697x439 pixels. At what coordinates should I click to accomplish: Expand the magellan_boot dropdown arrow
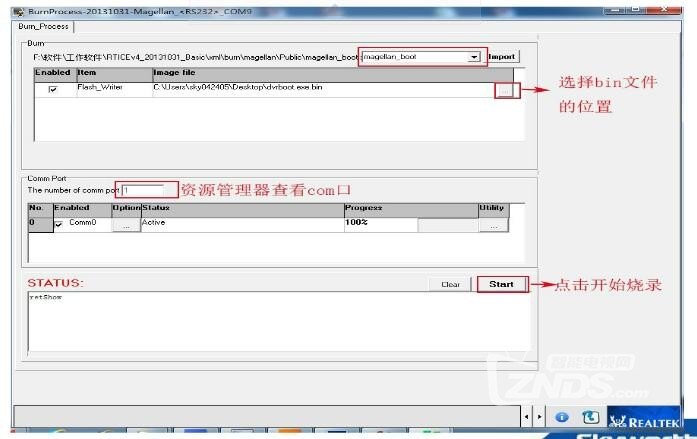coord(474,58)
